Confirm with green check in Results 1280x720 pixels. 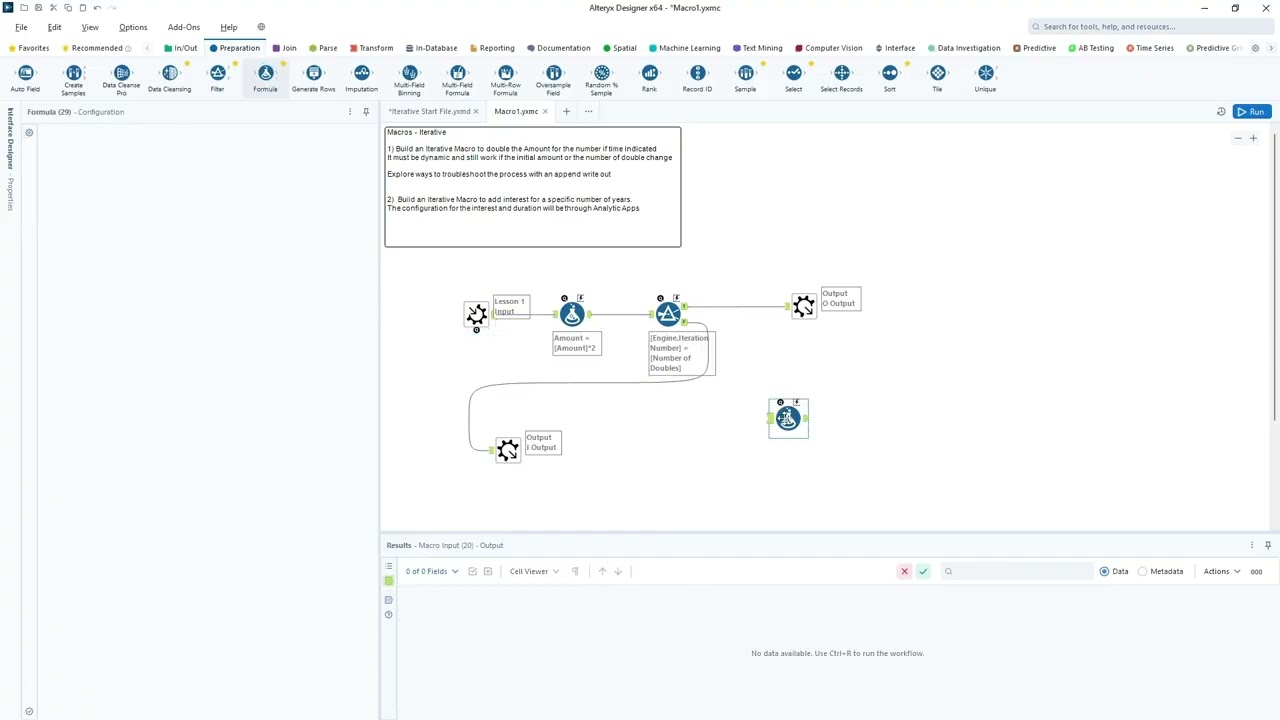[923, 571]
